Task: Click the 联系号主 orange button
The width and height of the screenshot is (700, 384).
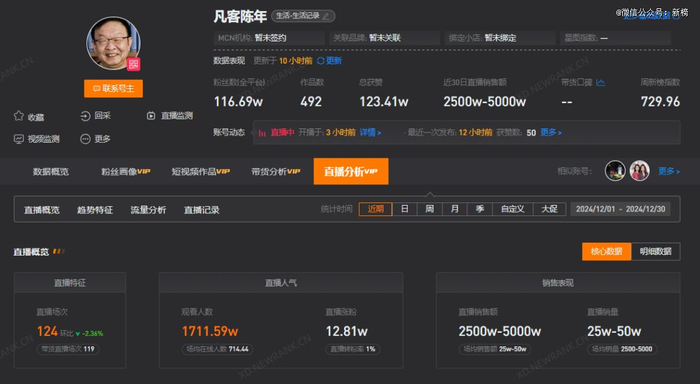Action: (x=113, y=88)
